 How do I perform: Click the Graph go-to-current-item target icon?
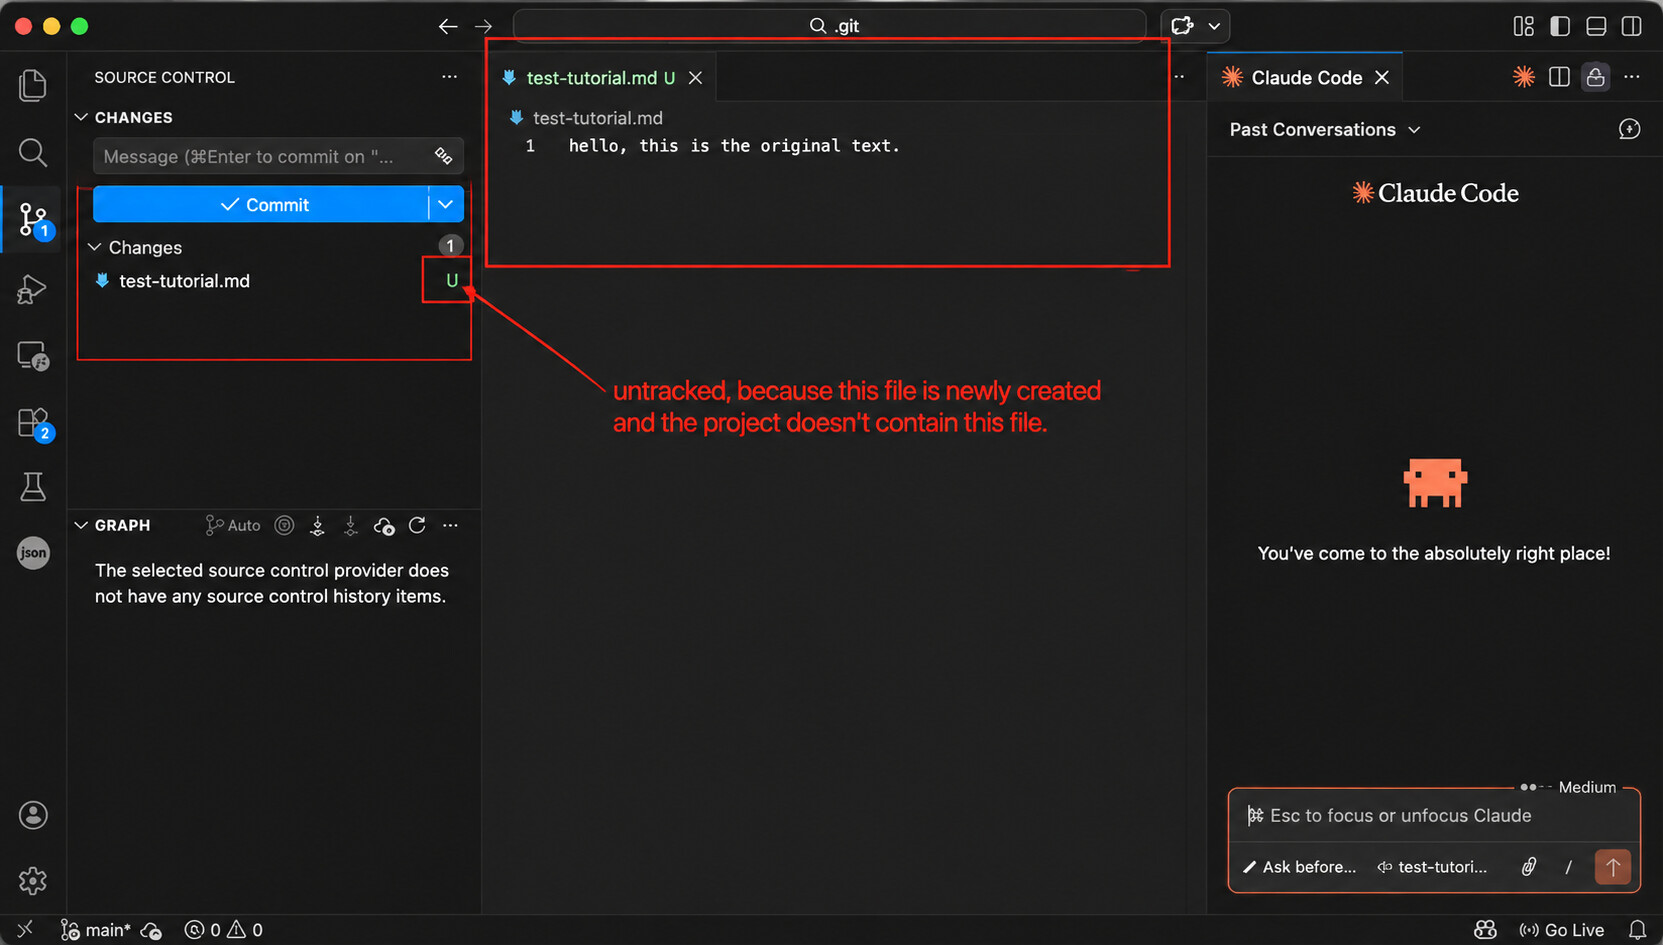point(285,525)
